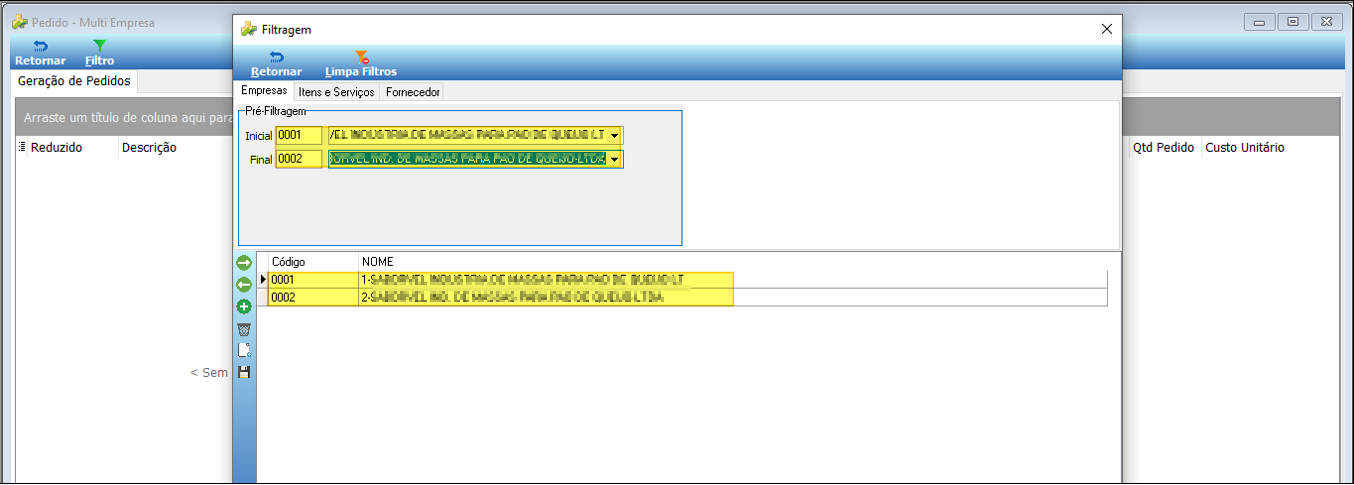Screen dimensions: 1354x485
Task: Click the Limpa Filtros toolbar button
Action: click(361, 64)
